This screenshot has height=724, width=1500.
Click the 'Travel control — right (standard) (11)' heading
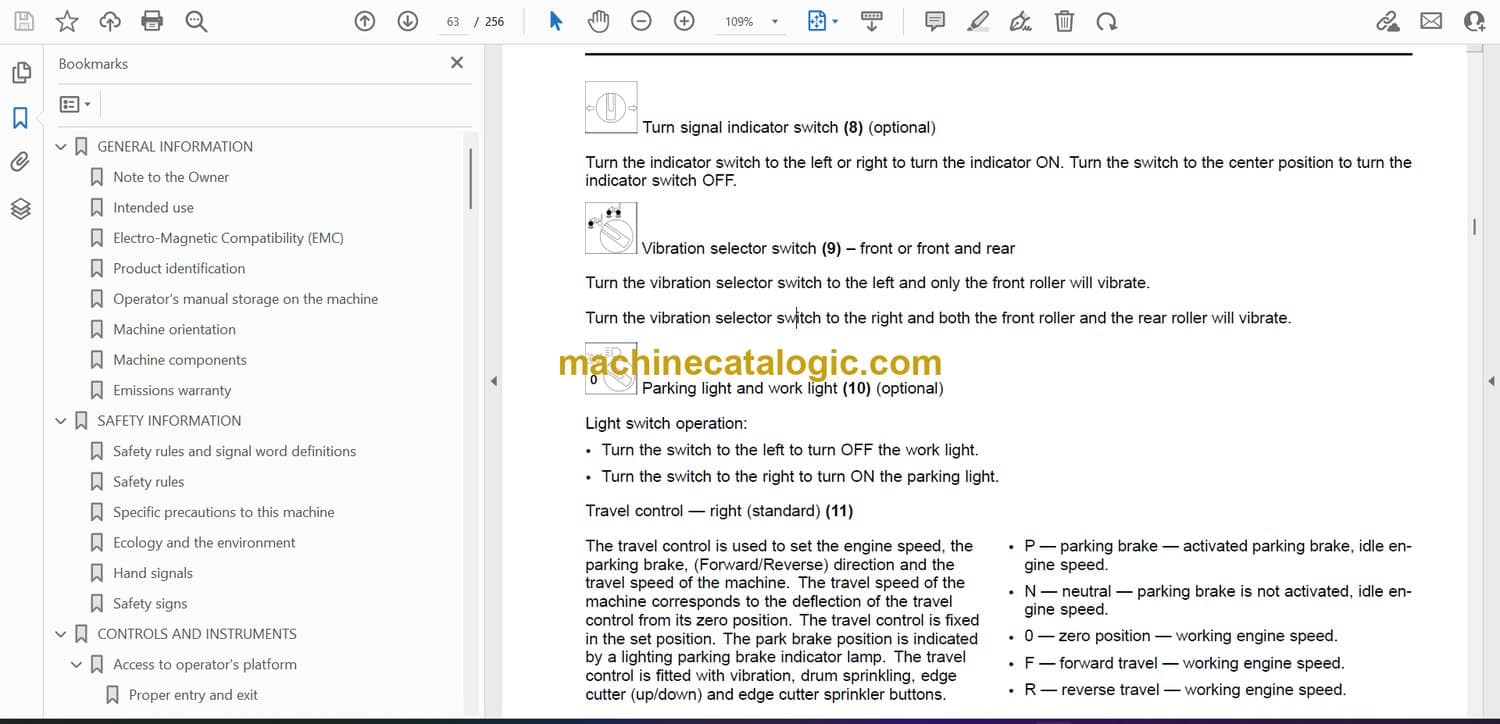pos(719,511)
